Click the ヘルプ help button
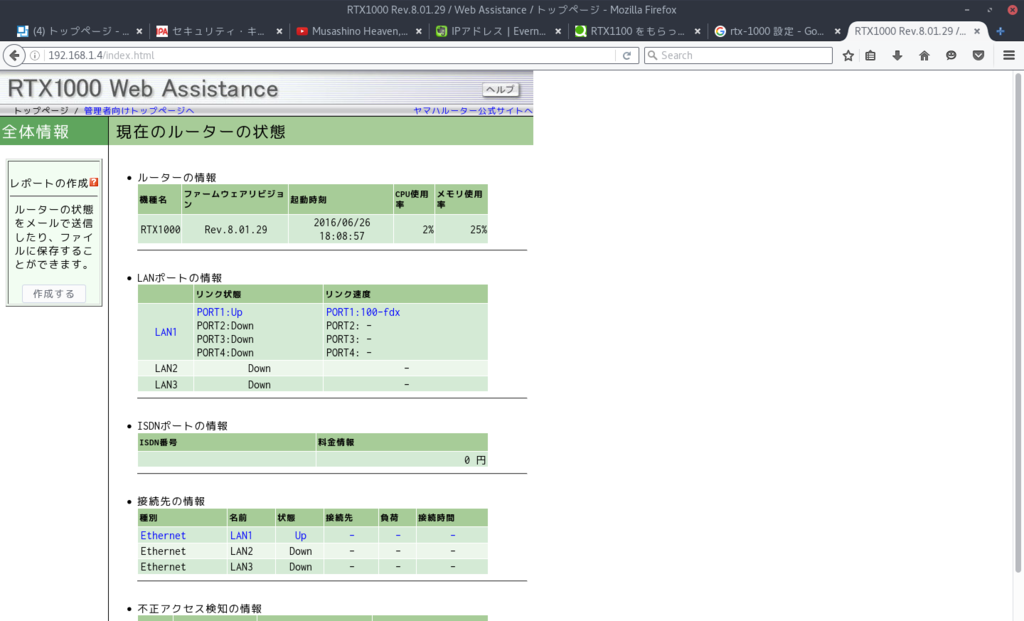The image size is (1024, 621). coord(500,89)
